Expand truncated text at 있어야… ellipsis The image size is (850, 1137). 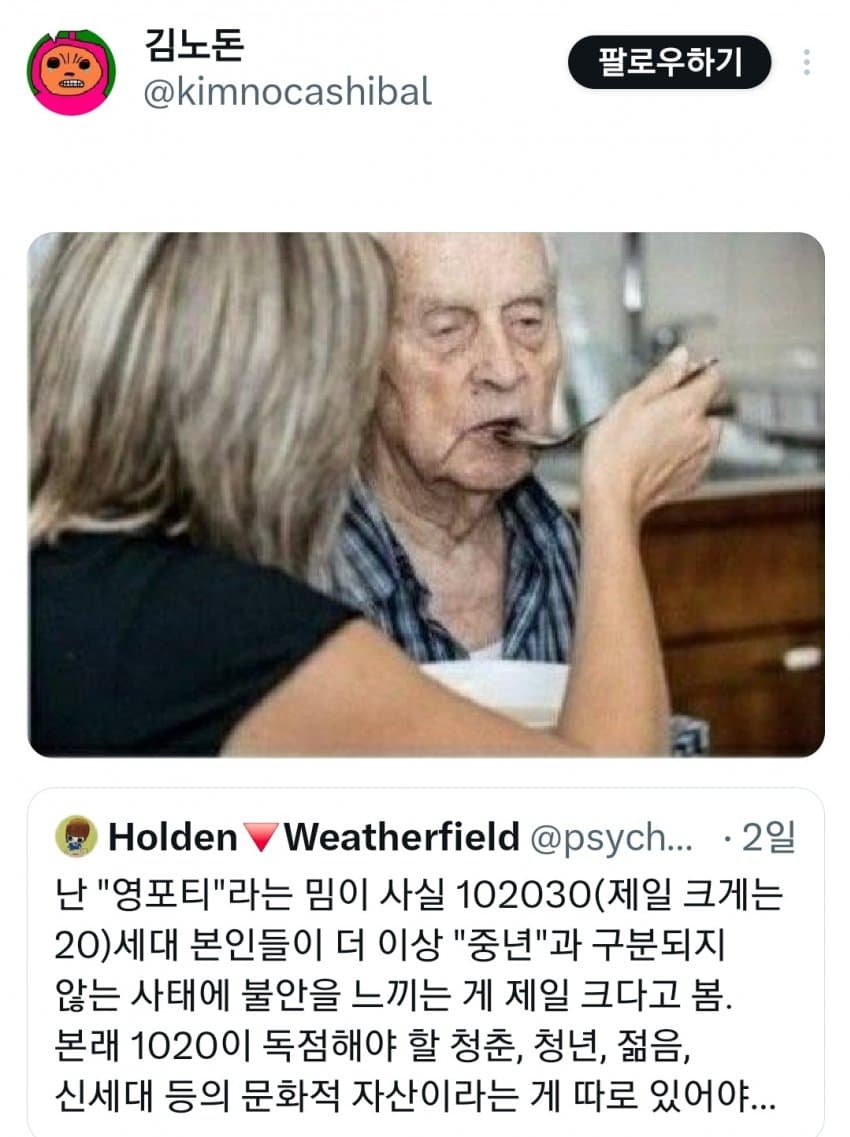(762, 1096)
